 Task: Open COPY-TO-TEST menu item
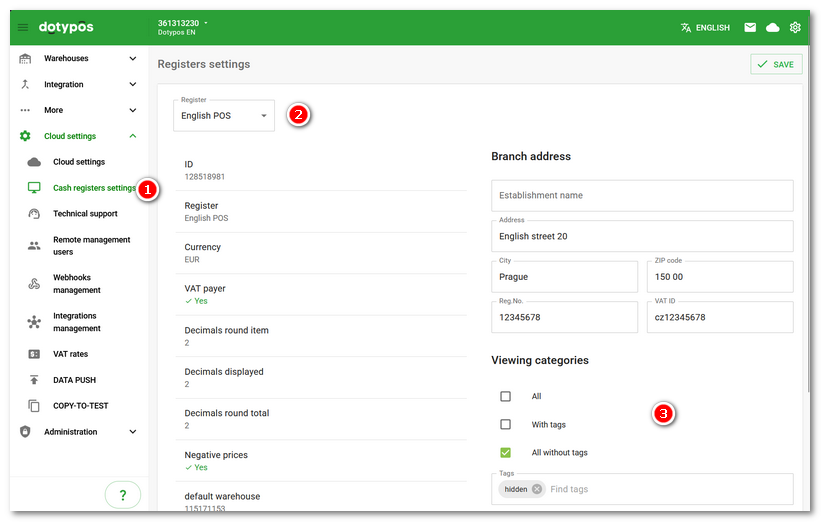[x=79, y=406]
